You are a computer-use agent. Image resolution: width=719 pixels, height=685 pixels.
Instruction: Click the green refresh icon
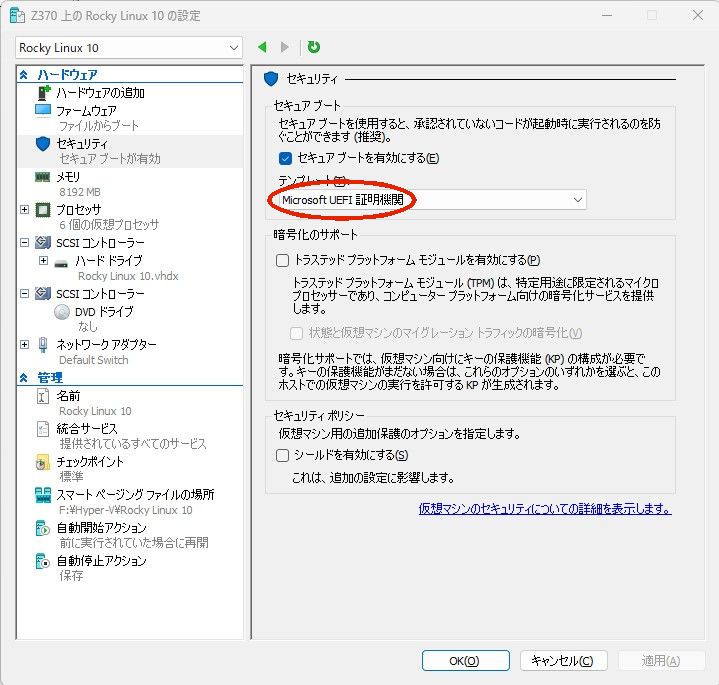point(314,47)
